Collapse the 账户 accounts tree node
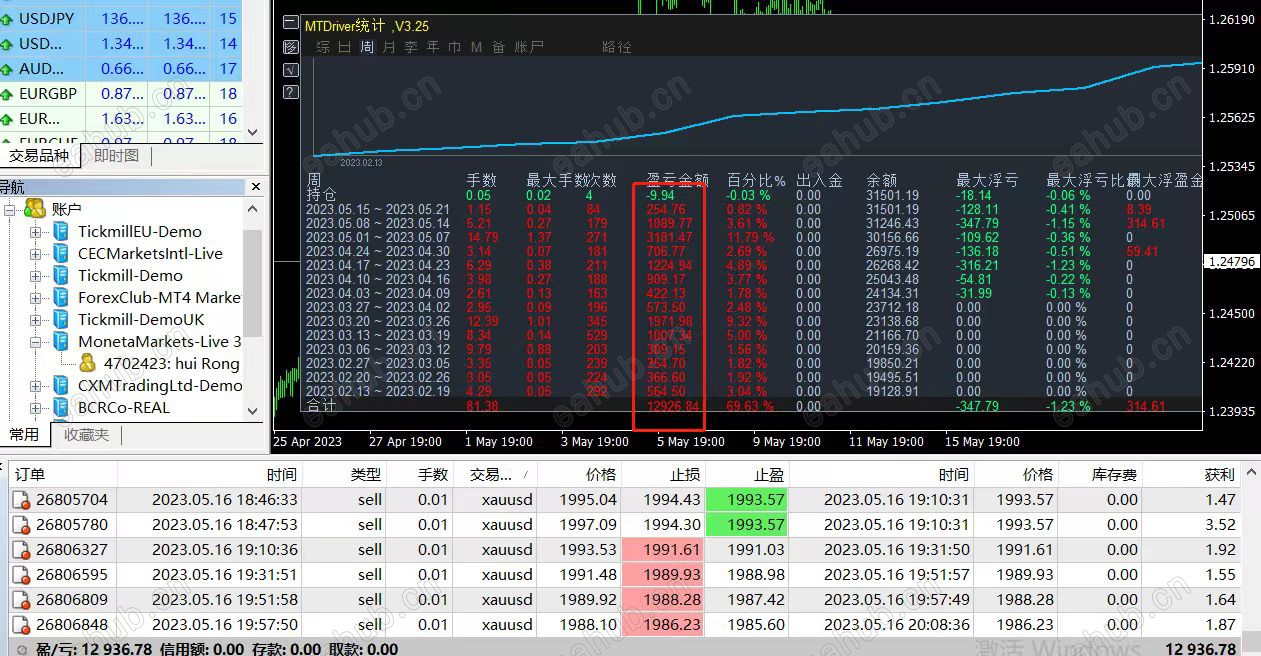This screenshot has width=1261, height=656. pyautogui.click(x=10, y=209)
